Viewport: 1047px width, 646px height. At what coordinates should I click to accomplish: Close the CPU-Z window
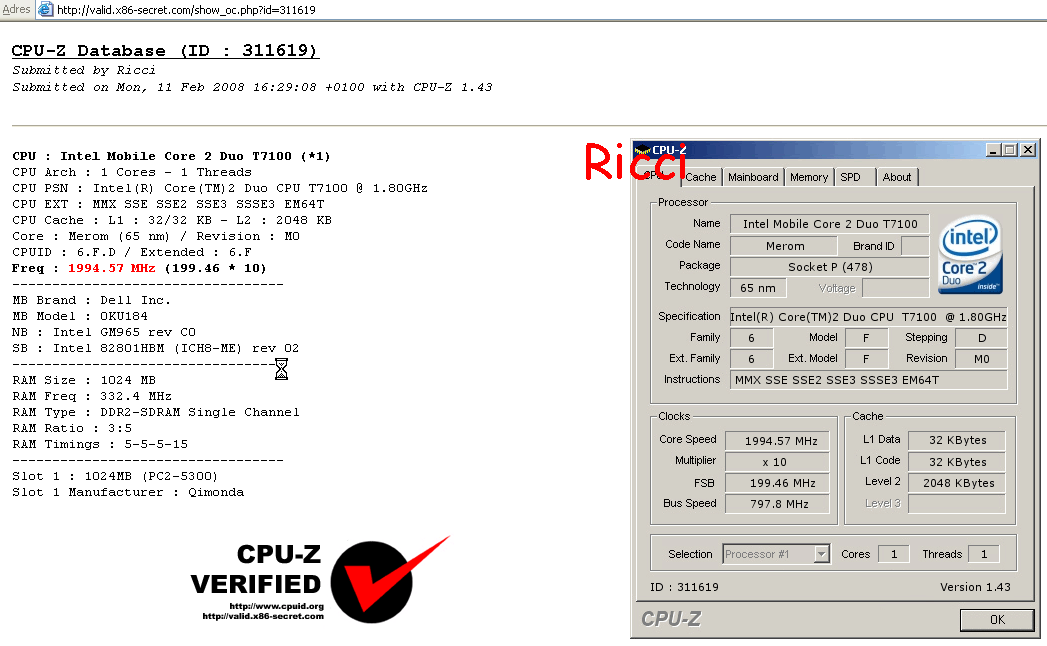pyautogui.click(x=1028, y=150)
